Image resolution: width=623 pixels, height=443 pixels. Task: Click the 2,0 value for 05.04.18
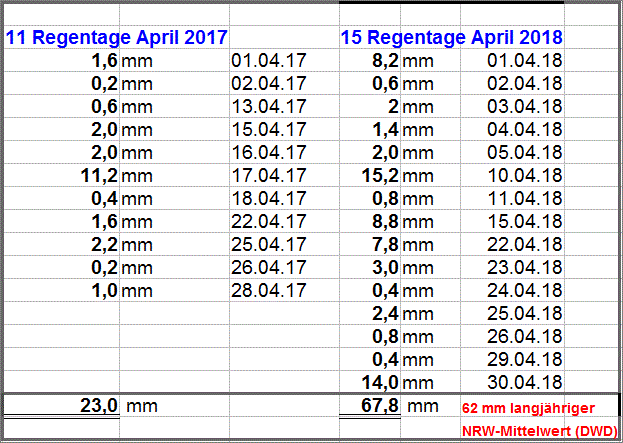tap(385, 153)
